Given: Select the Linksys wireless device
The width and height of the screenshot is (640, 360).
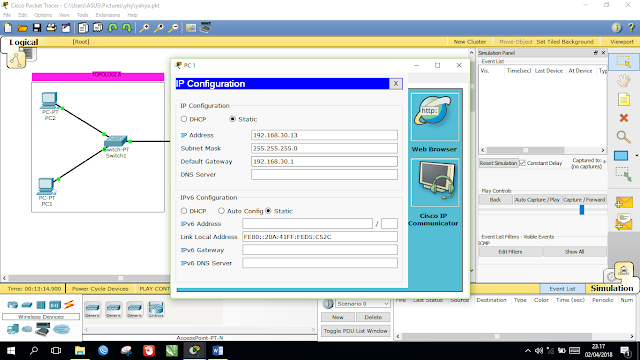Looking at the screenshot, I should tap(156, 310).
